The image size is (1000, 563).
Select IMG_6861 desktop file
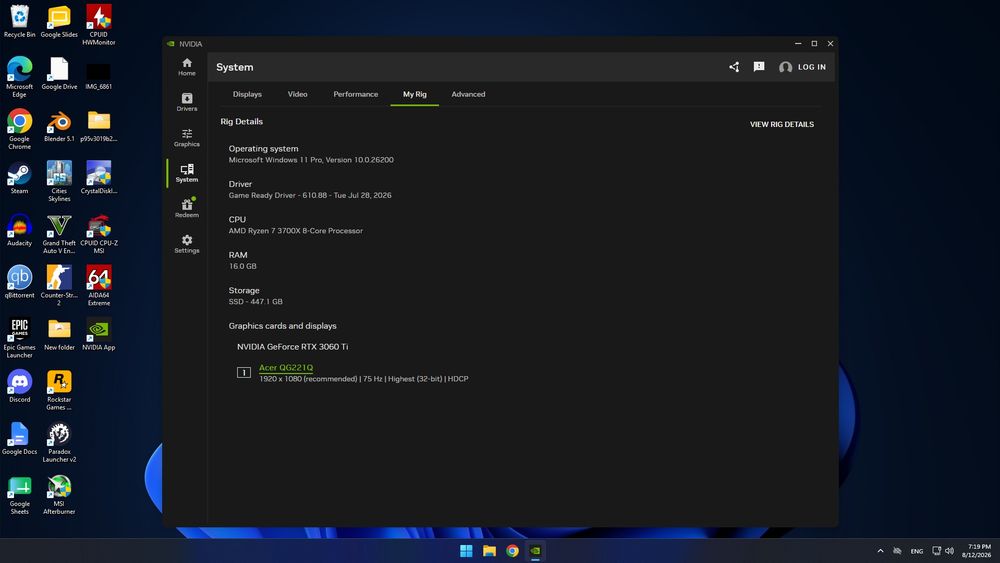(99, 73)
